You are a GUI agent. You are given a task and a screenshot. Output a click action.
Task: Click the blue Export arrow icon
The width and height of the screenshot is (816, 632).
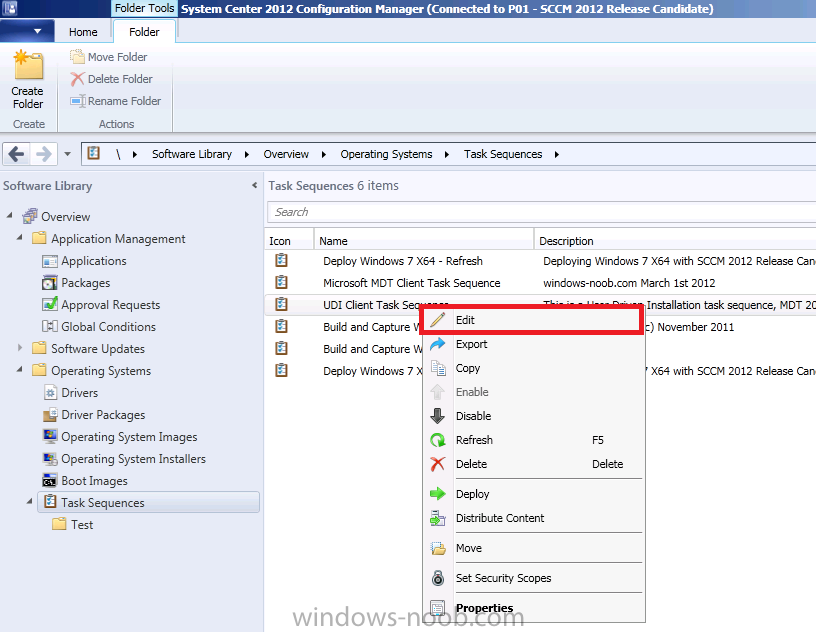click(438, 344)
